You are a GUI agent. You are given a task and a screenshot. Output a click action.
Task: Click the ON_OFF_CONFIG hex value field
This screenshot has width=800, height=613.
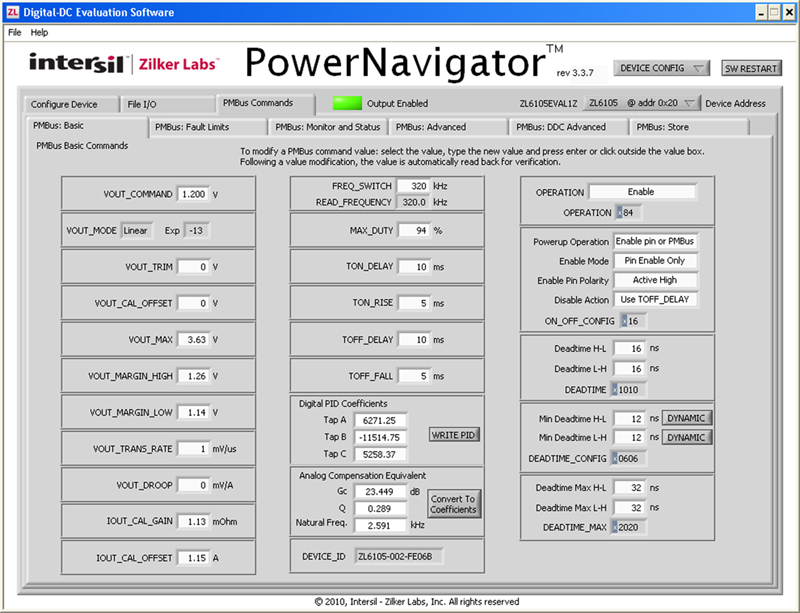click(633, 321)
